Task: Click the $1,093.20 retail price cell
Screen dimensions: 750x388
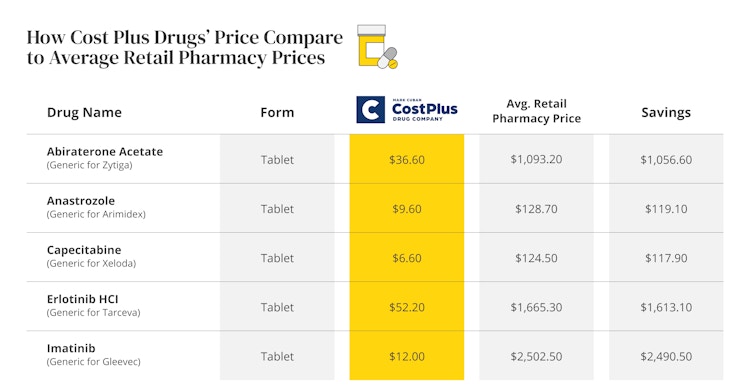Action: [536, 159]
